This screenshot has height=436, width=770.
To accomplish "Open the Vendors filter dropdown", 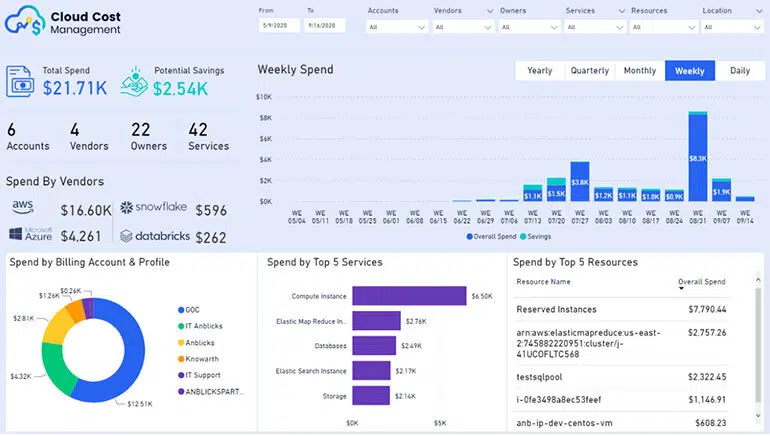I will (x=463, y=27).
